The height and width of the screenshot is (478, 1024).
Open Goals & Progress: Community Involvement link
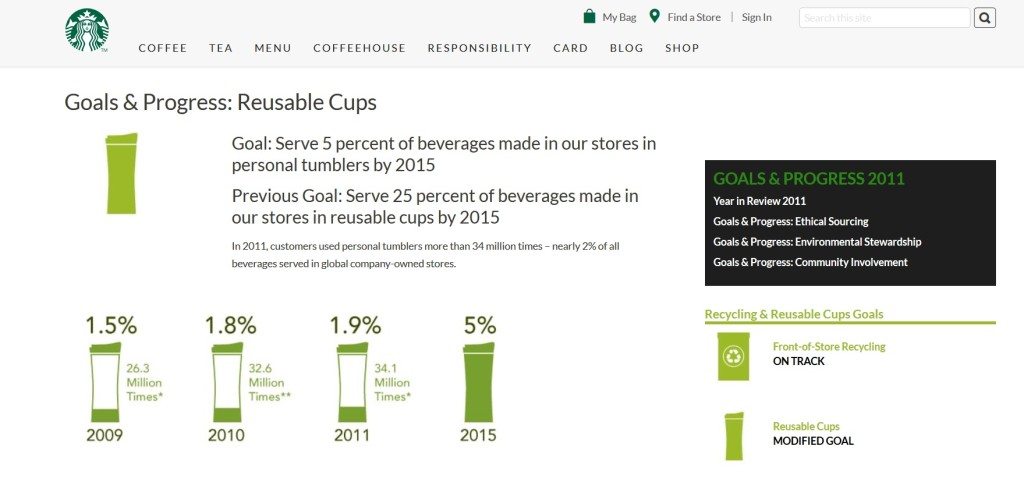click(810, 263)
